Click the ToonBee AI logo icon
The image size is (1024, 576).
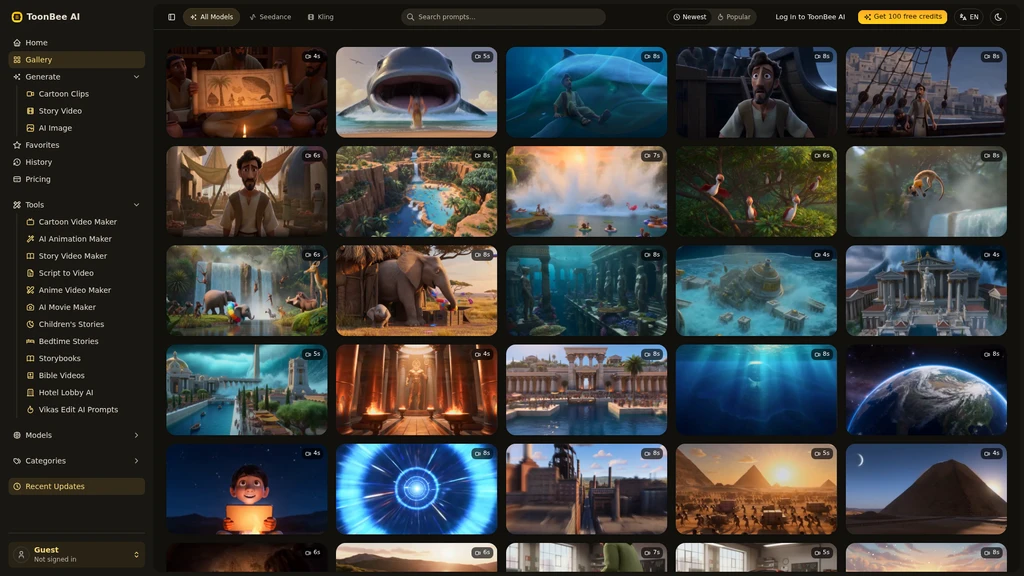(x=17, y=17)
